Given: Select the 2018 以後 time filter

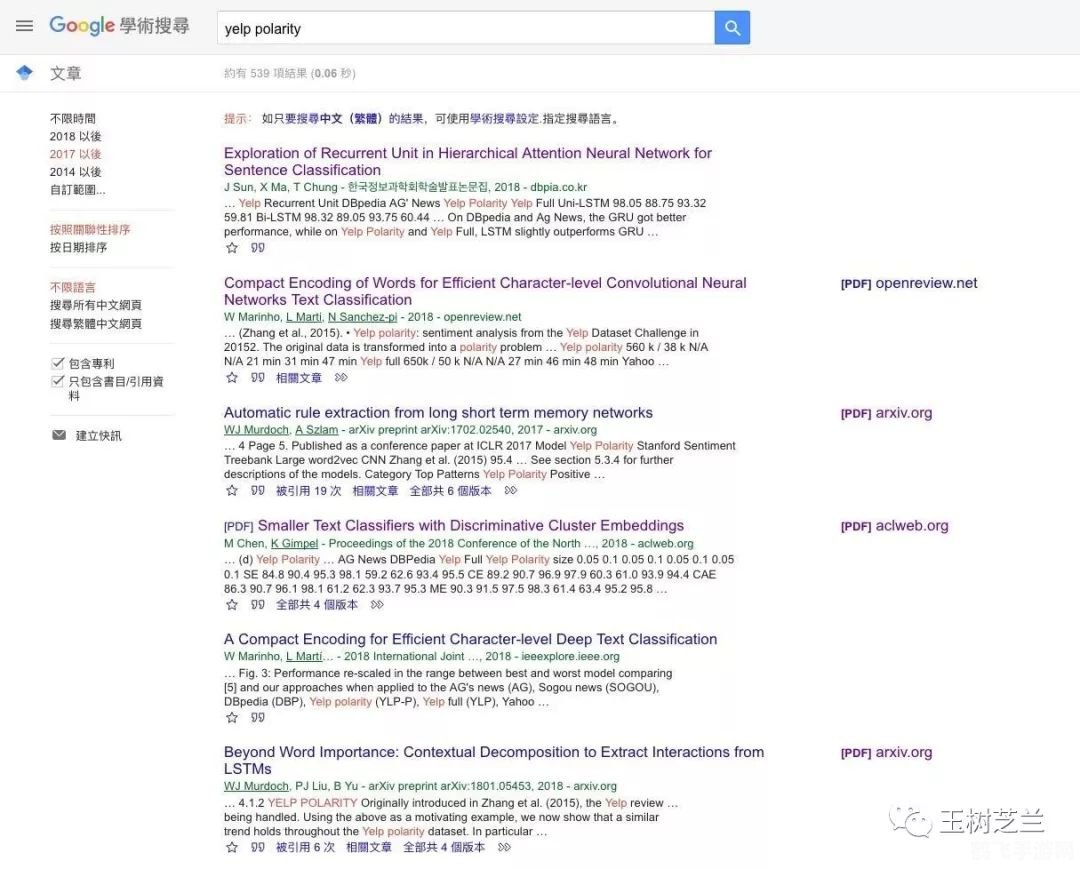Looking at the screenshot, I should (x=74, y=135).
